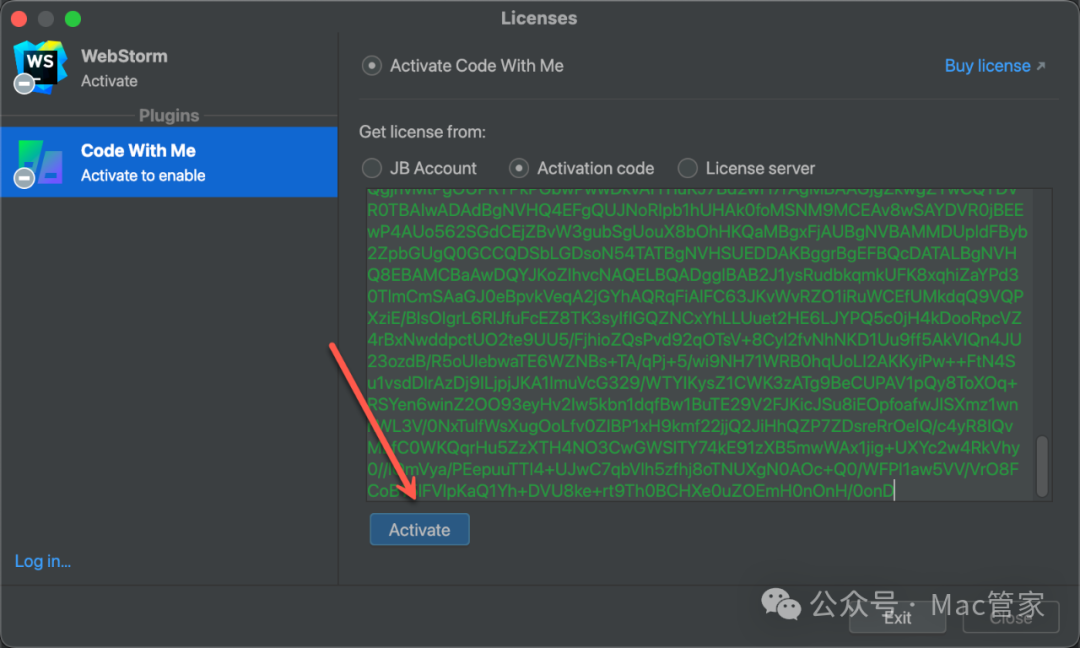The image size is (1080, 648).
Task: Open the Log in… link
Action: [43, 561]
